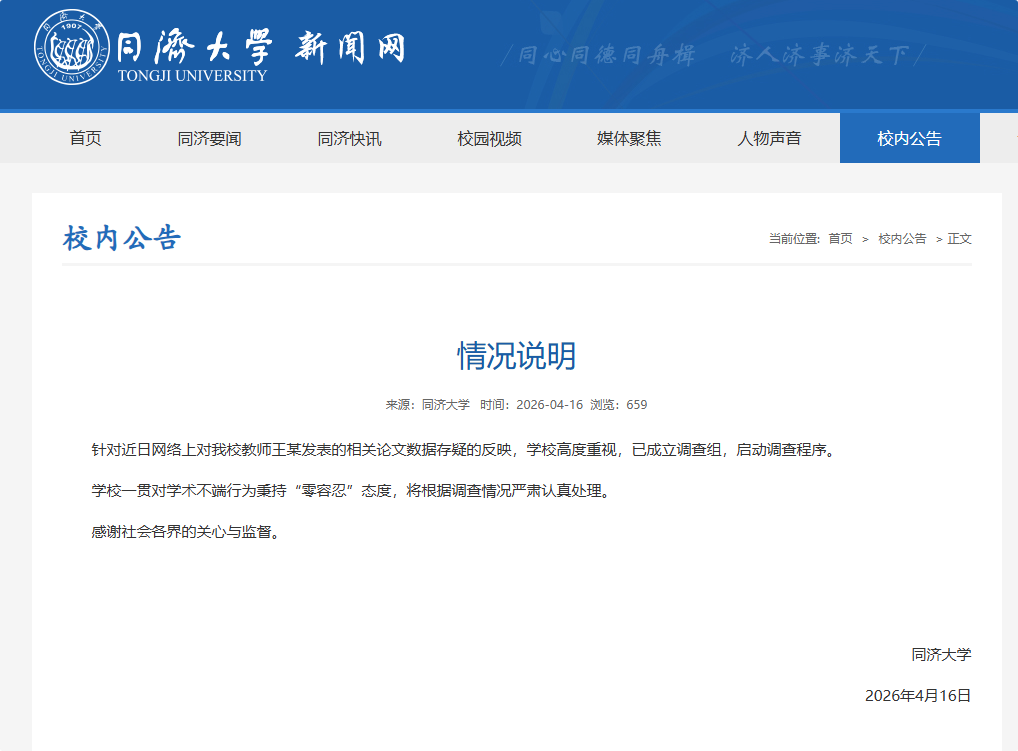Click the publish time 2026-04-16

(551, 405)
